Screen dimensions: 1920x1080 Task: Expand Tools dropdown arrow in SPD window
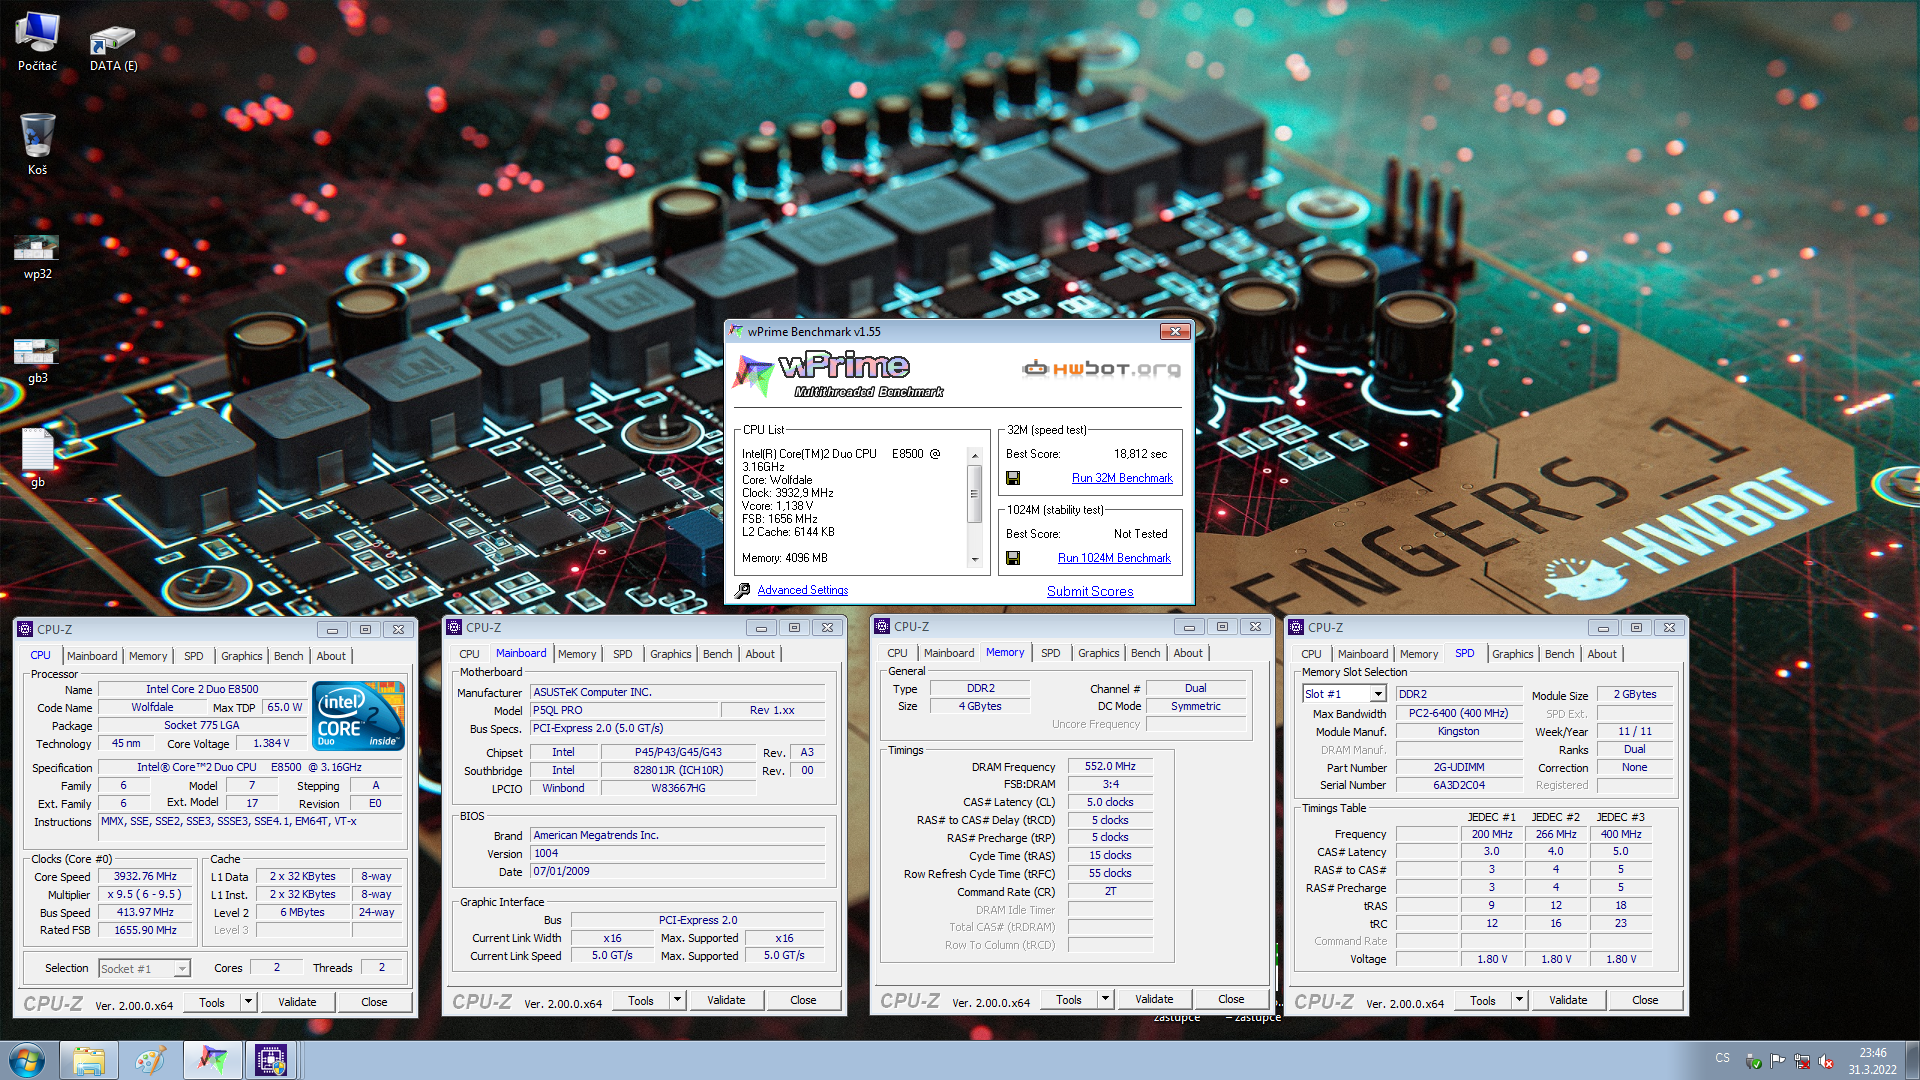1519,1000
